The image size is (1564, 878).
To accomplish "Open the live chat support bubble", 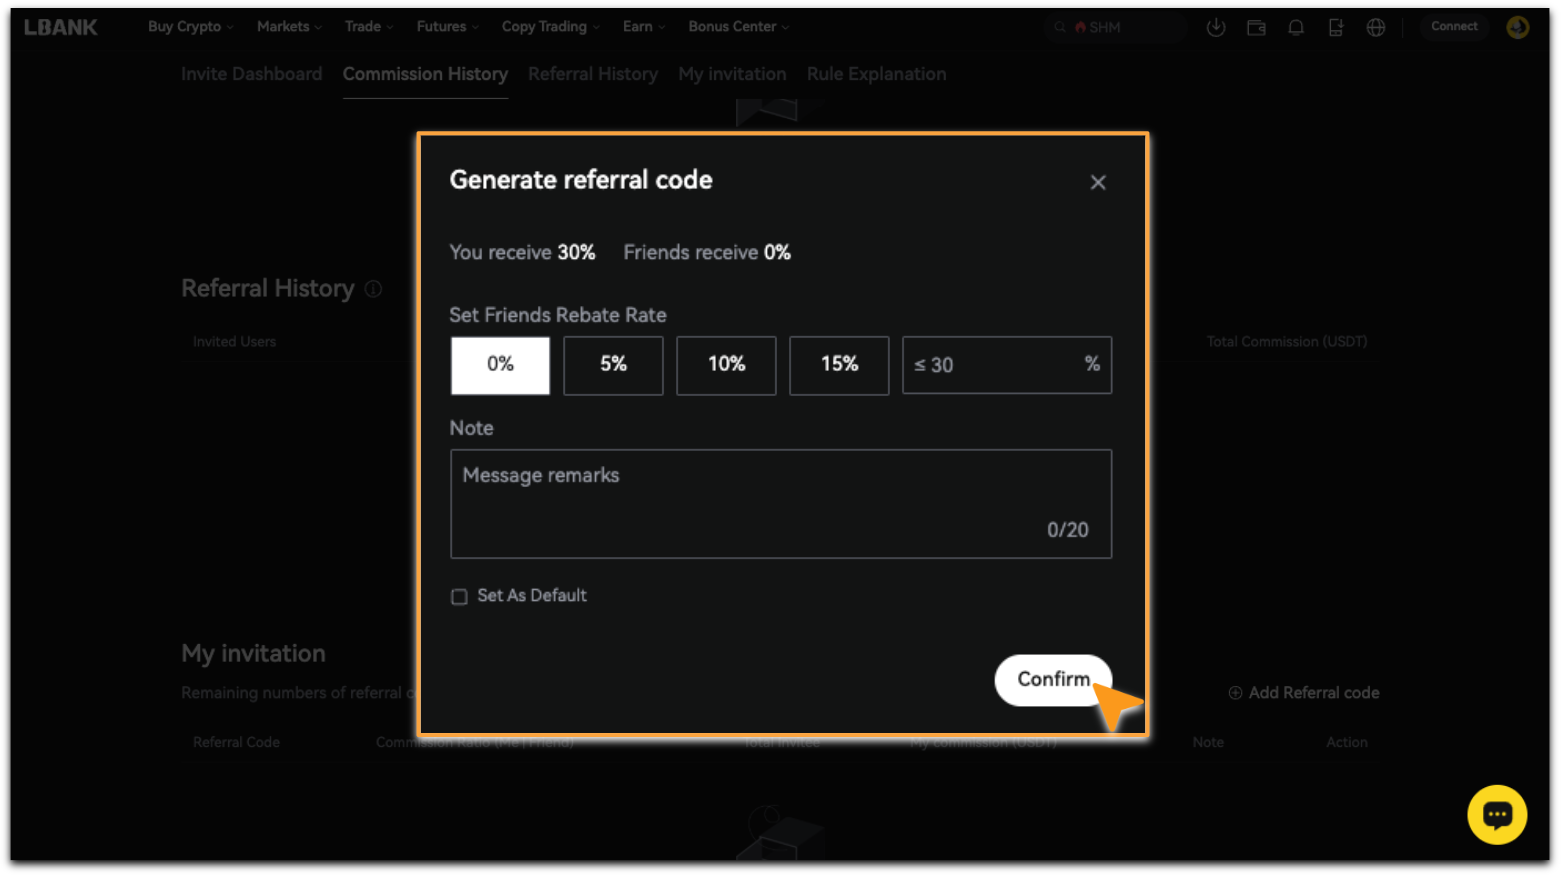I will pos(1496,815).
